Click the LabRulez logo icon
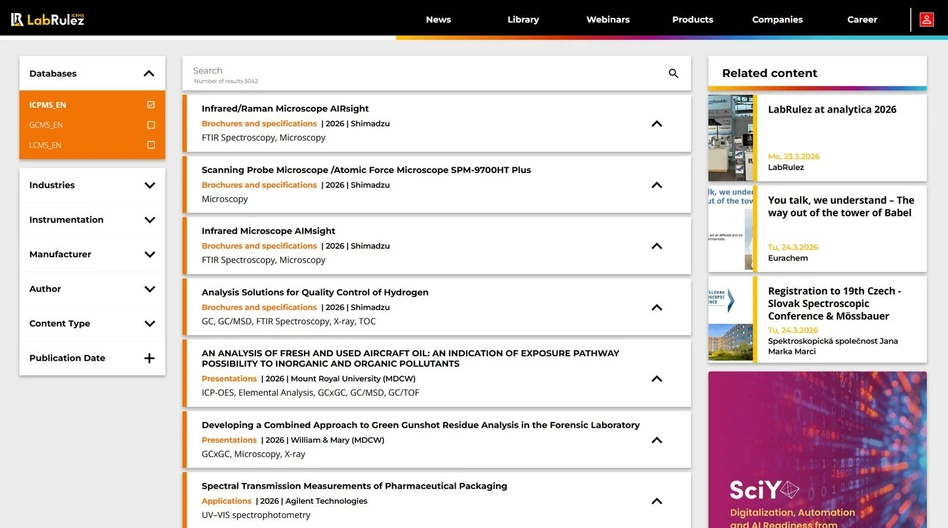The height and width of the screenshot is (528, 948). click(17, 19)
